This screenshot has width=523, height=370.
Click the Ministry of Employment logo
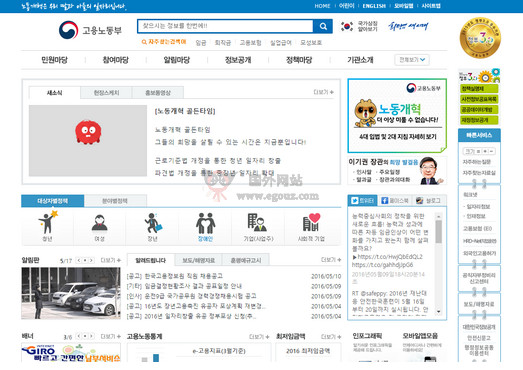90,30
